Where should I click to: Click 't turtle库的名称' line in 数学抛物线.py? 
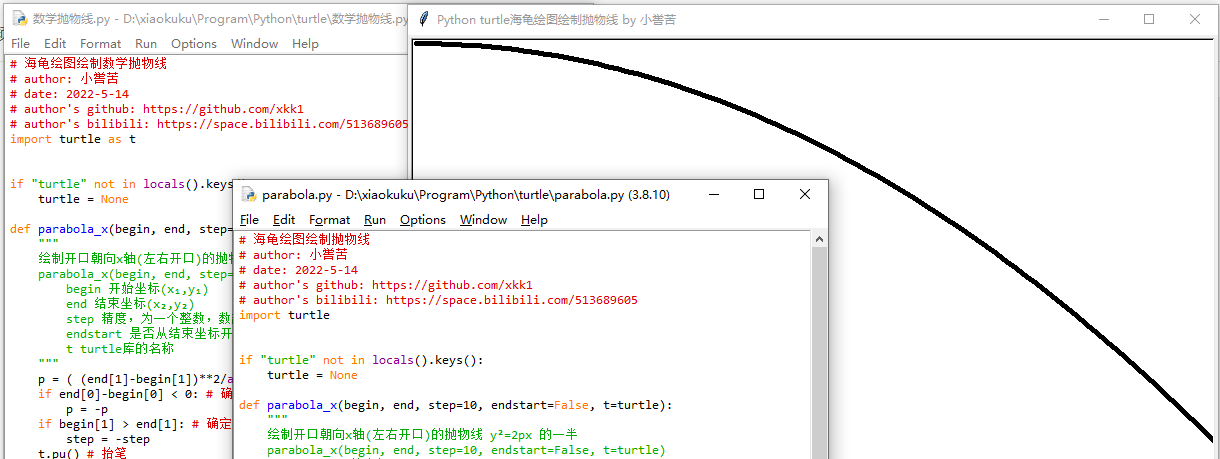click(120, 349)
